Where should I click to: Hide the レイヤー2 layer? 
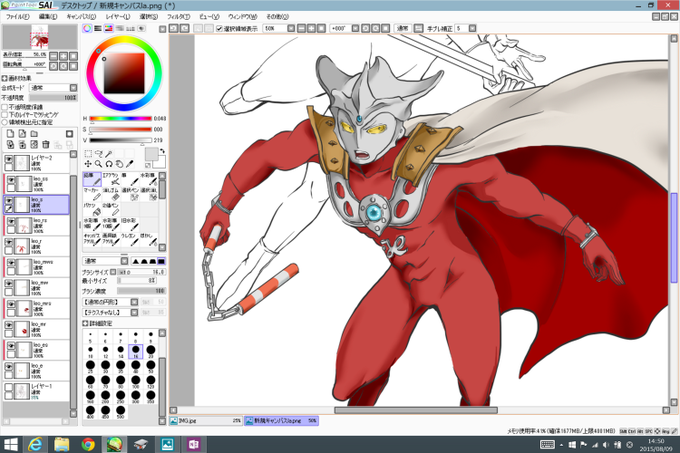[x=9, y=159]
